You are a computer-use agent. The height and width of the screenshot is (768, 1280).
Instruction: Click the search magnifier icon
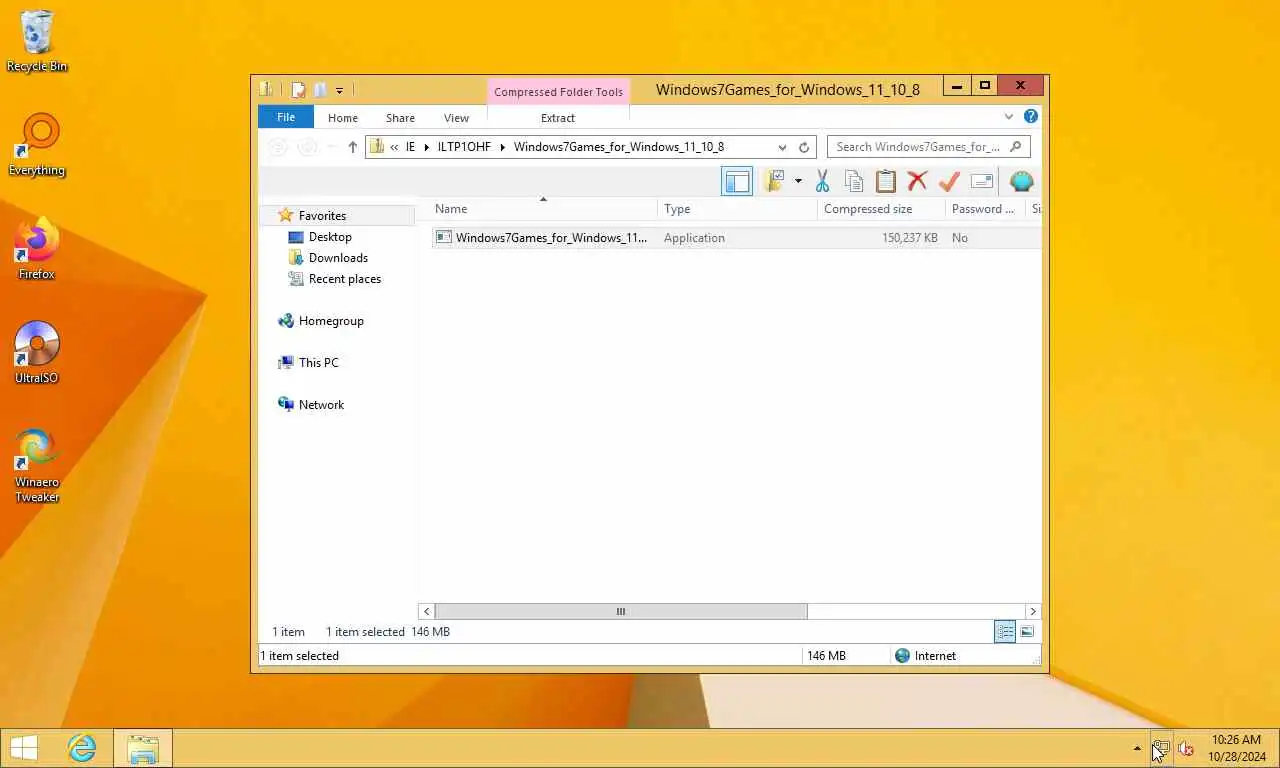[1016, 147]
